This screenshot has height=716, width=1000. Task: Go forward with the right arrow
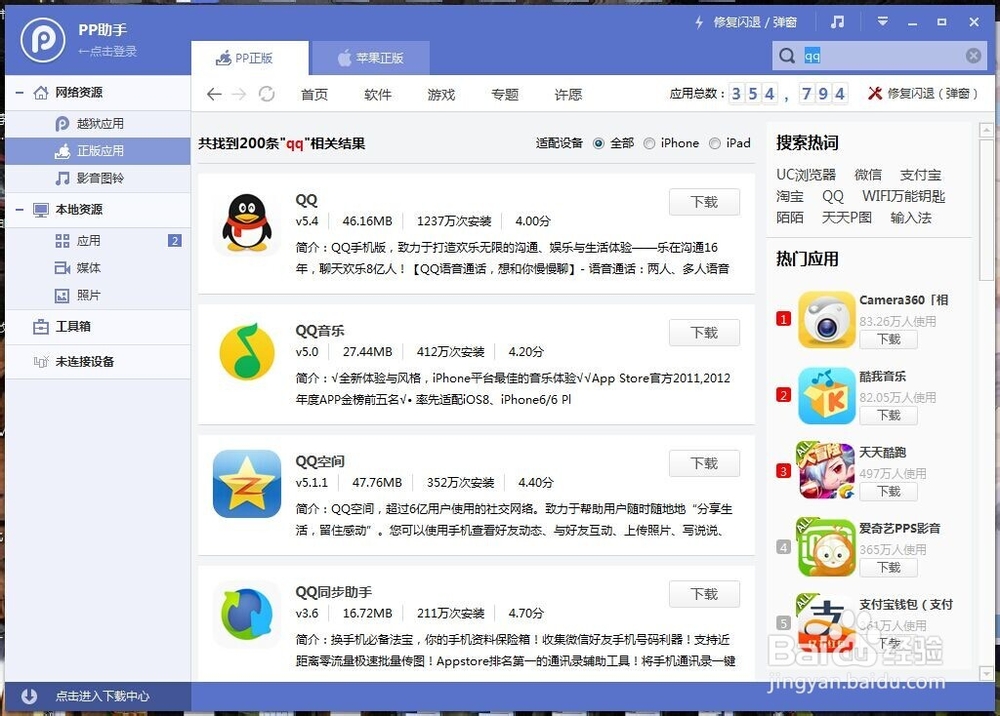[x=239, y=94]
